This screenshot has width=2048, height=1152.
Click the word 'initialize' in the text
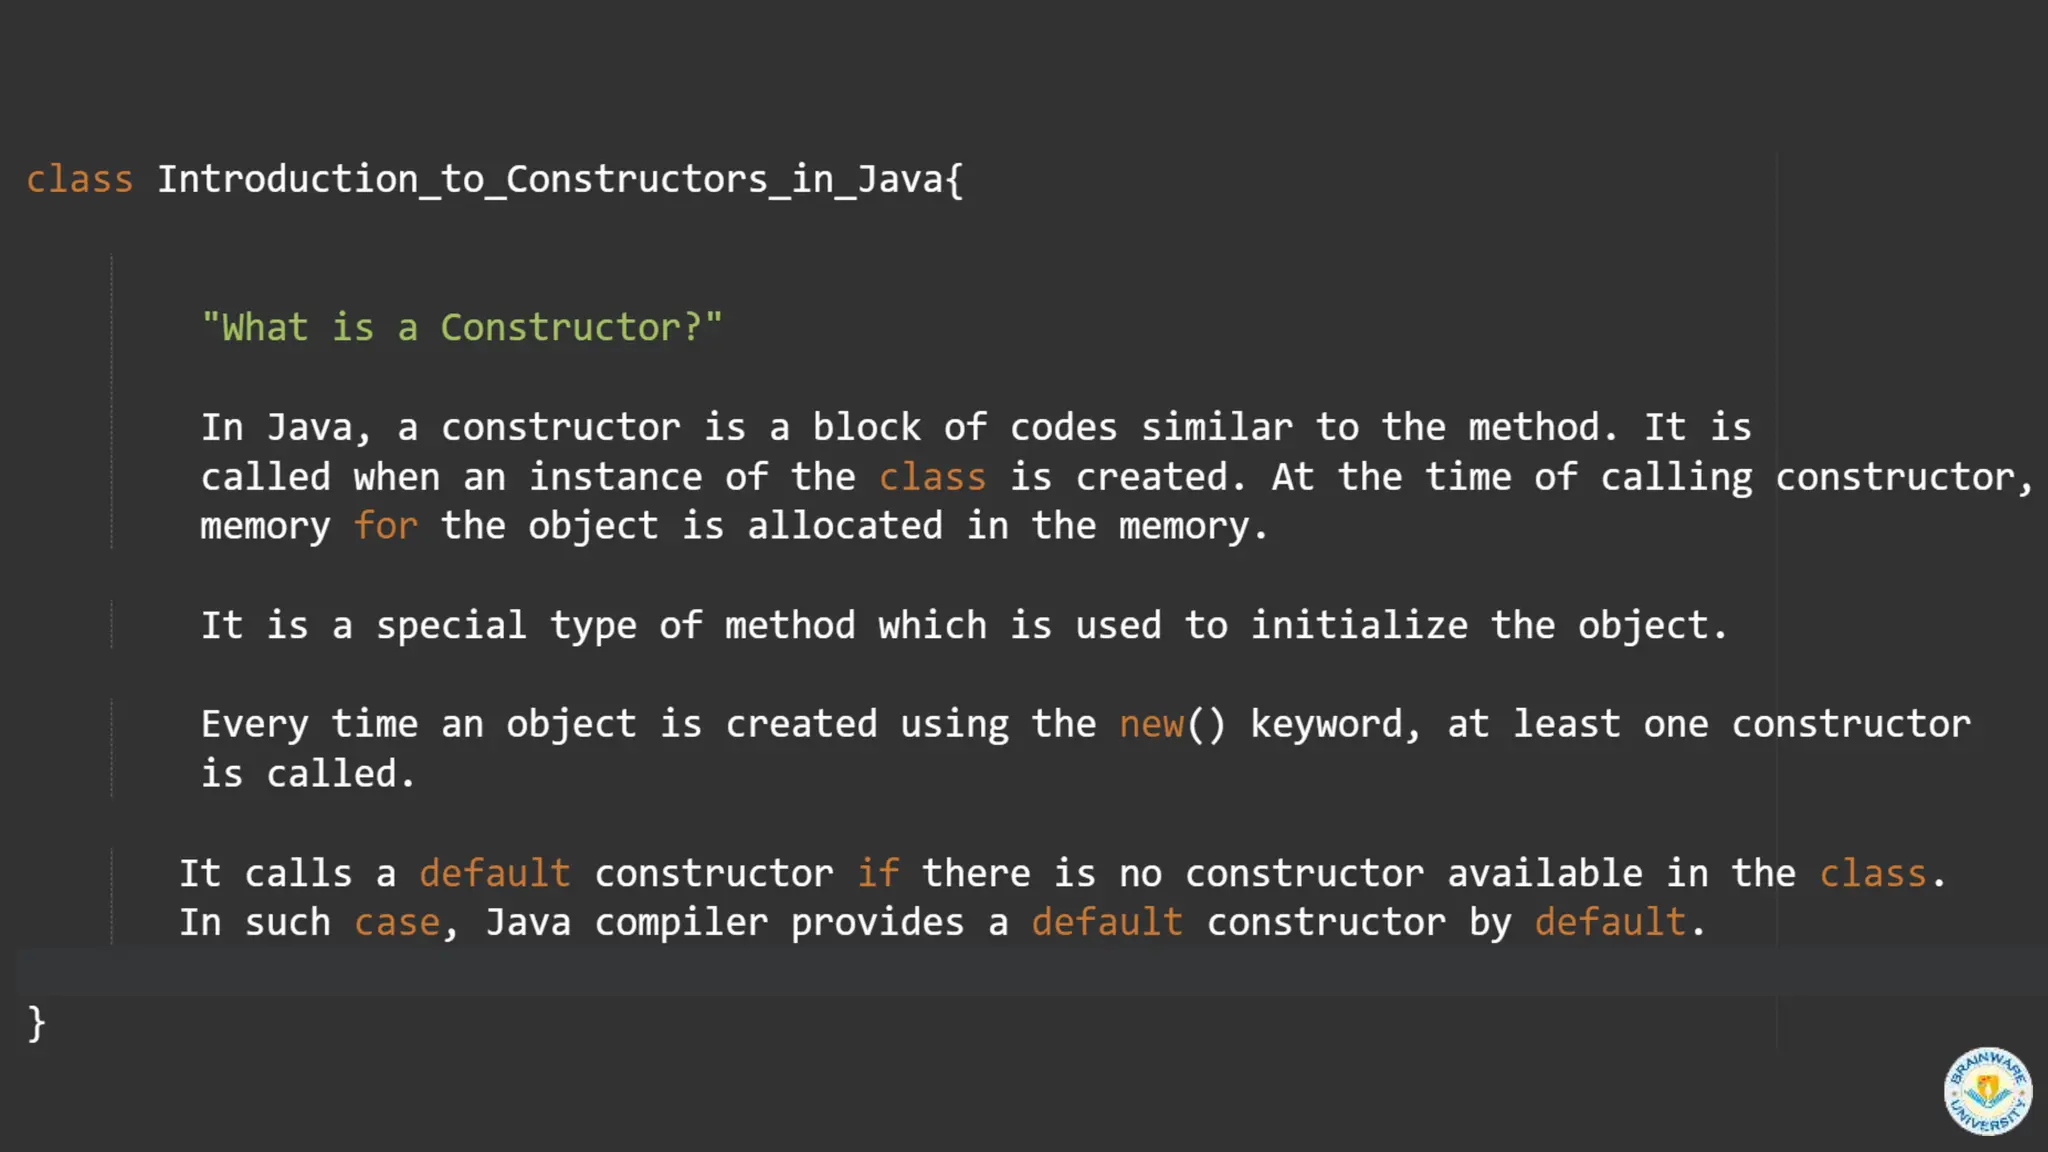pos(1359,626)
